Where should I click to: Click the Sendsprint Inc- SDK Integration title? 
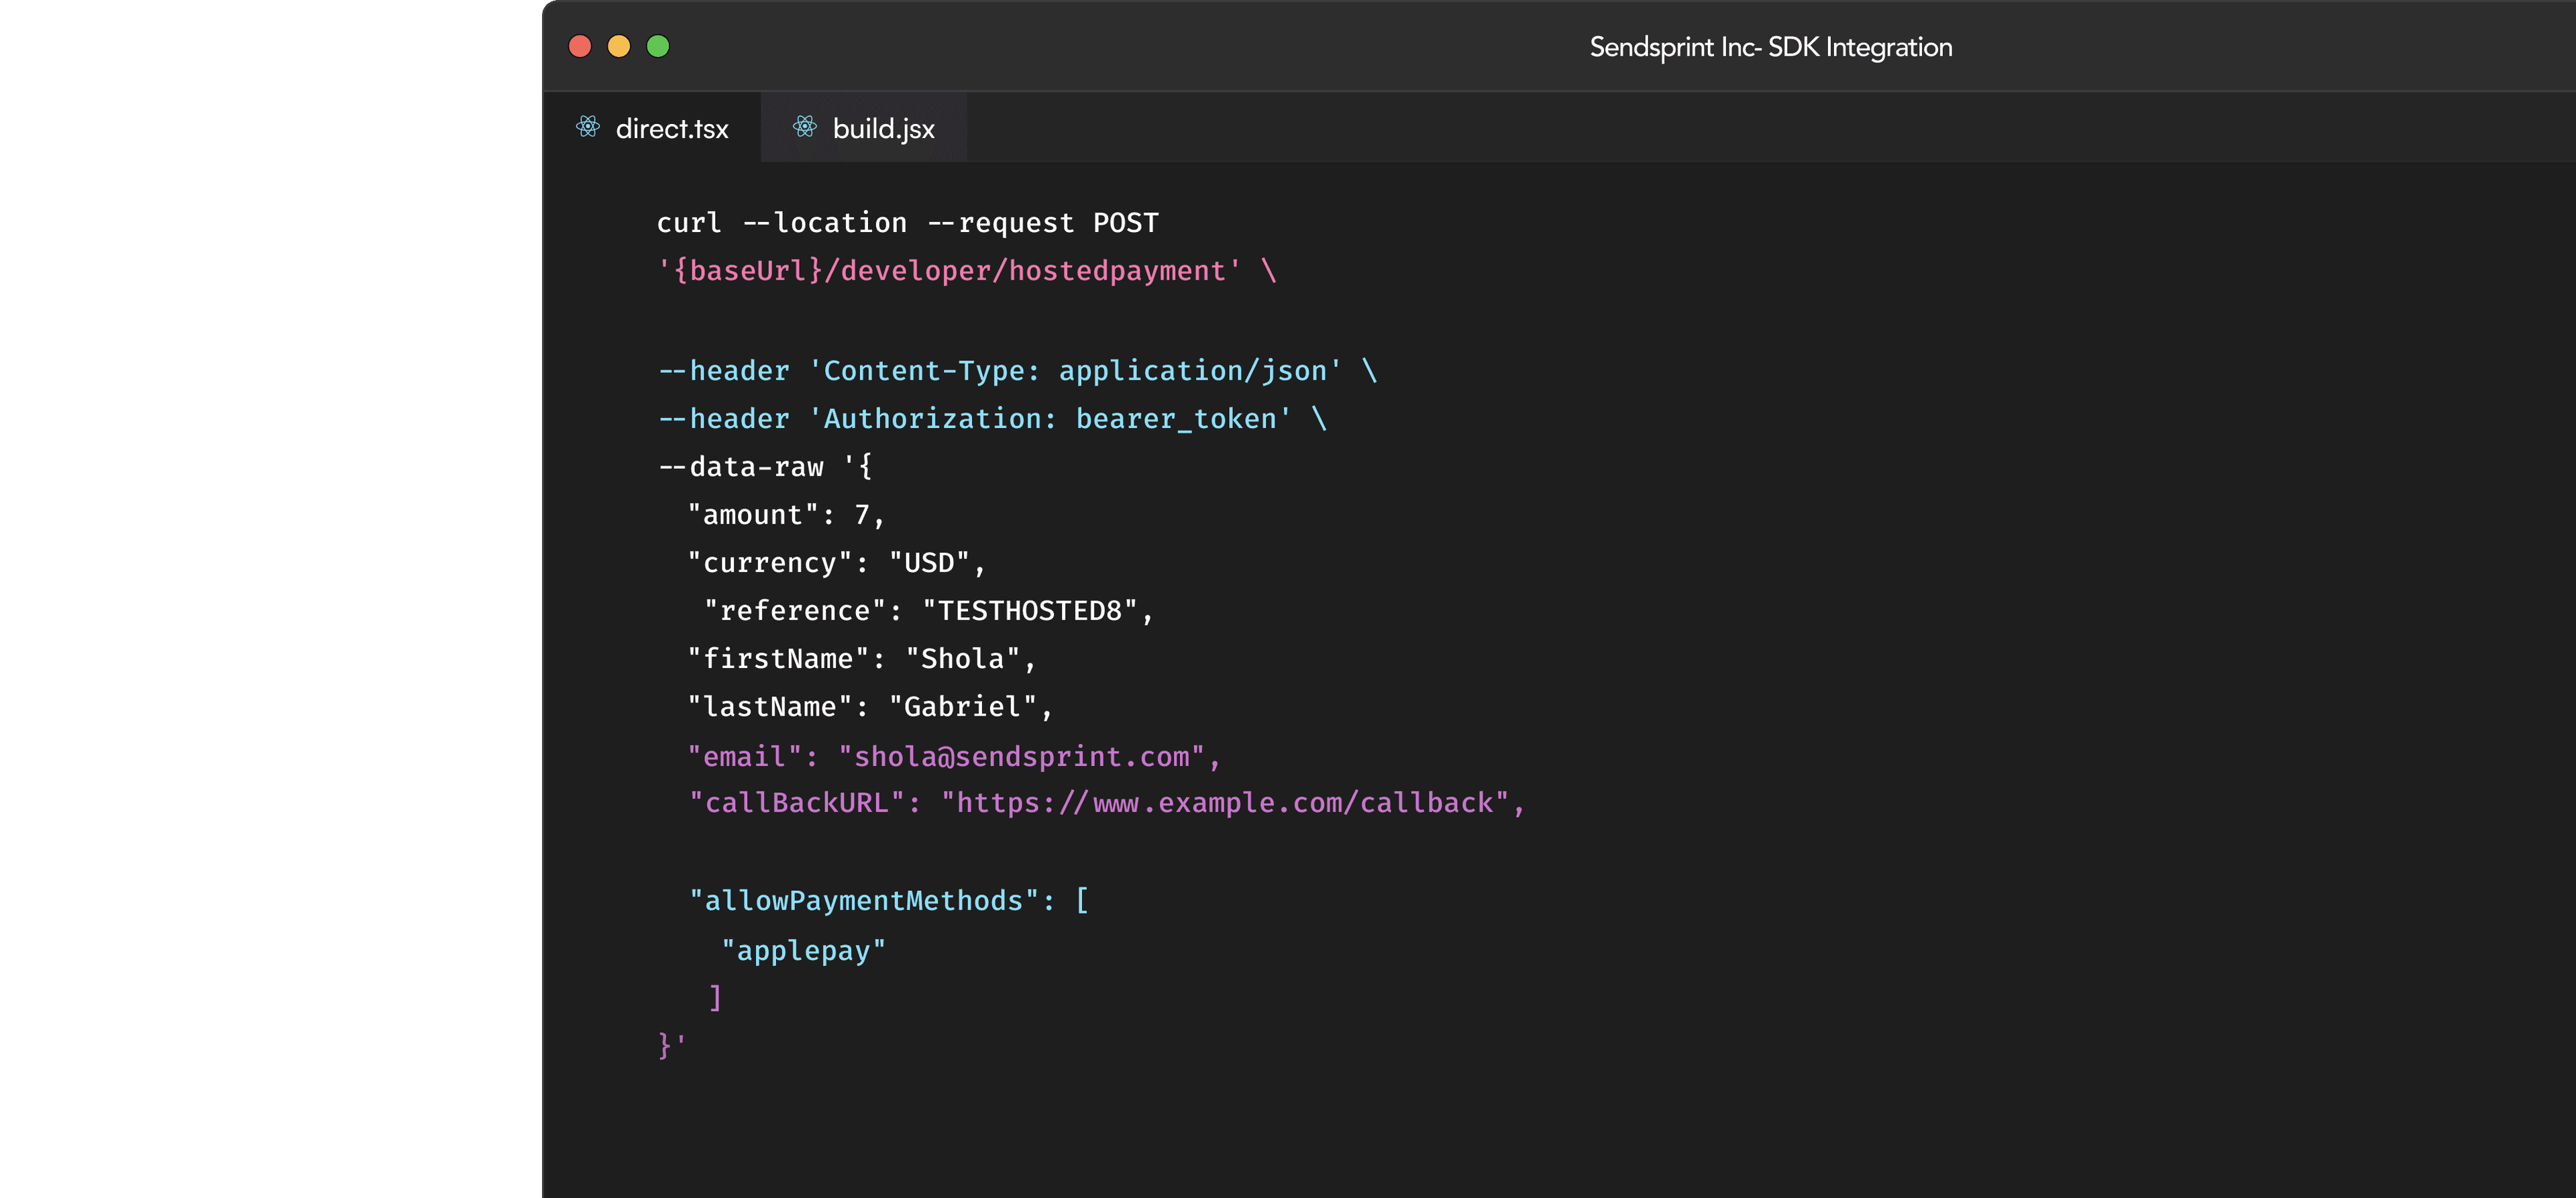[1770, 47]
